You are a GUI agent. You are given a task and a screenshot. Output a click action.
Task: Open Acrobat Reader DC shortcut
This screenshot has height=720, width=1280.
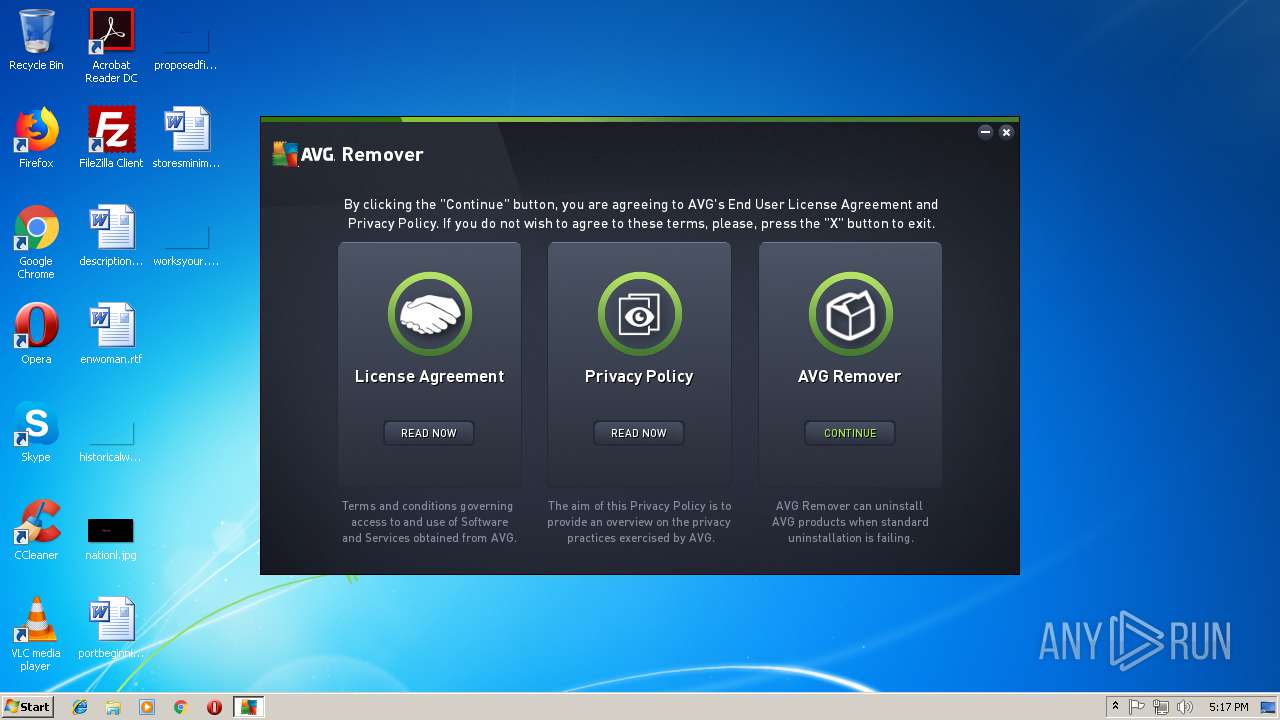pyautogui.click(x=111, y=46)
